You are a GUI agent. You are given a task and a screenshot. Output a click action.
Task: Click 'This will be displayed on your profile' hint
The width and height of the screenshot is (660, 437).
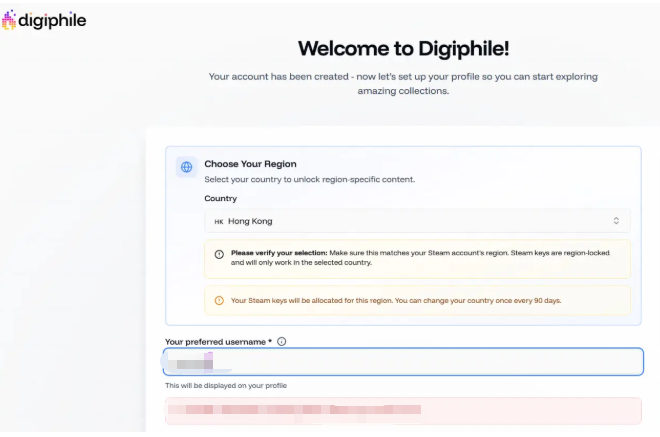(x=226, y=386)
